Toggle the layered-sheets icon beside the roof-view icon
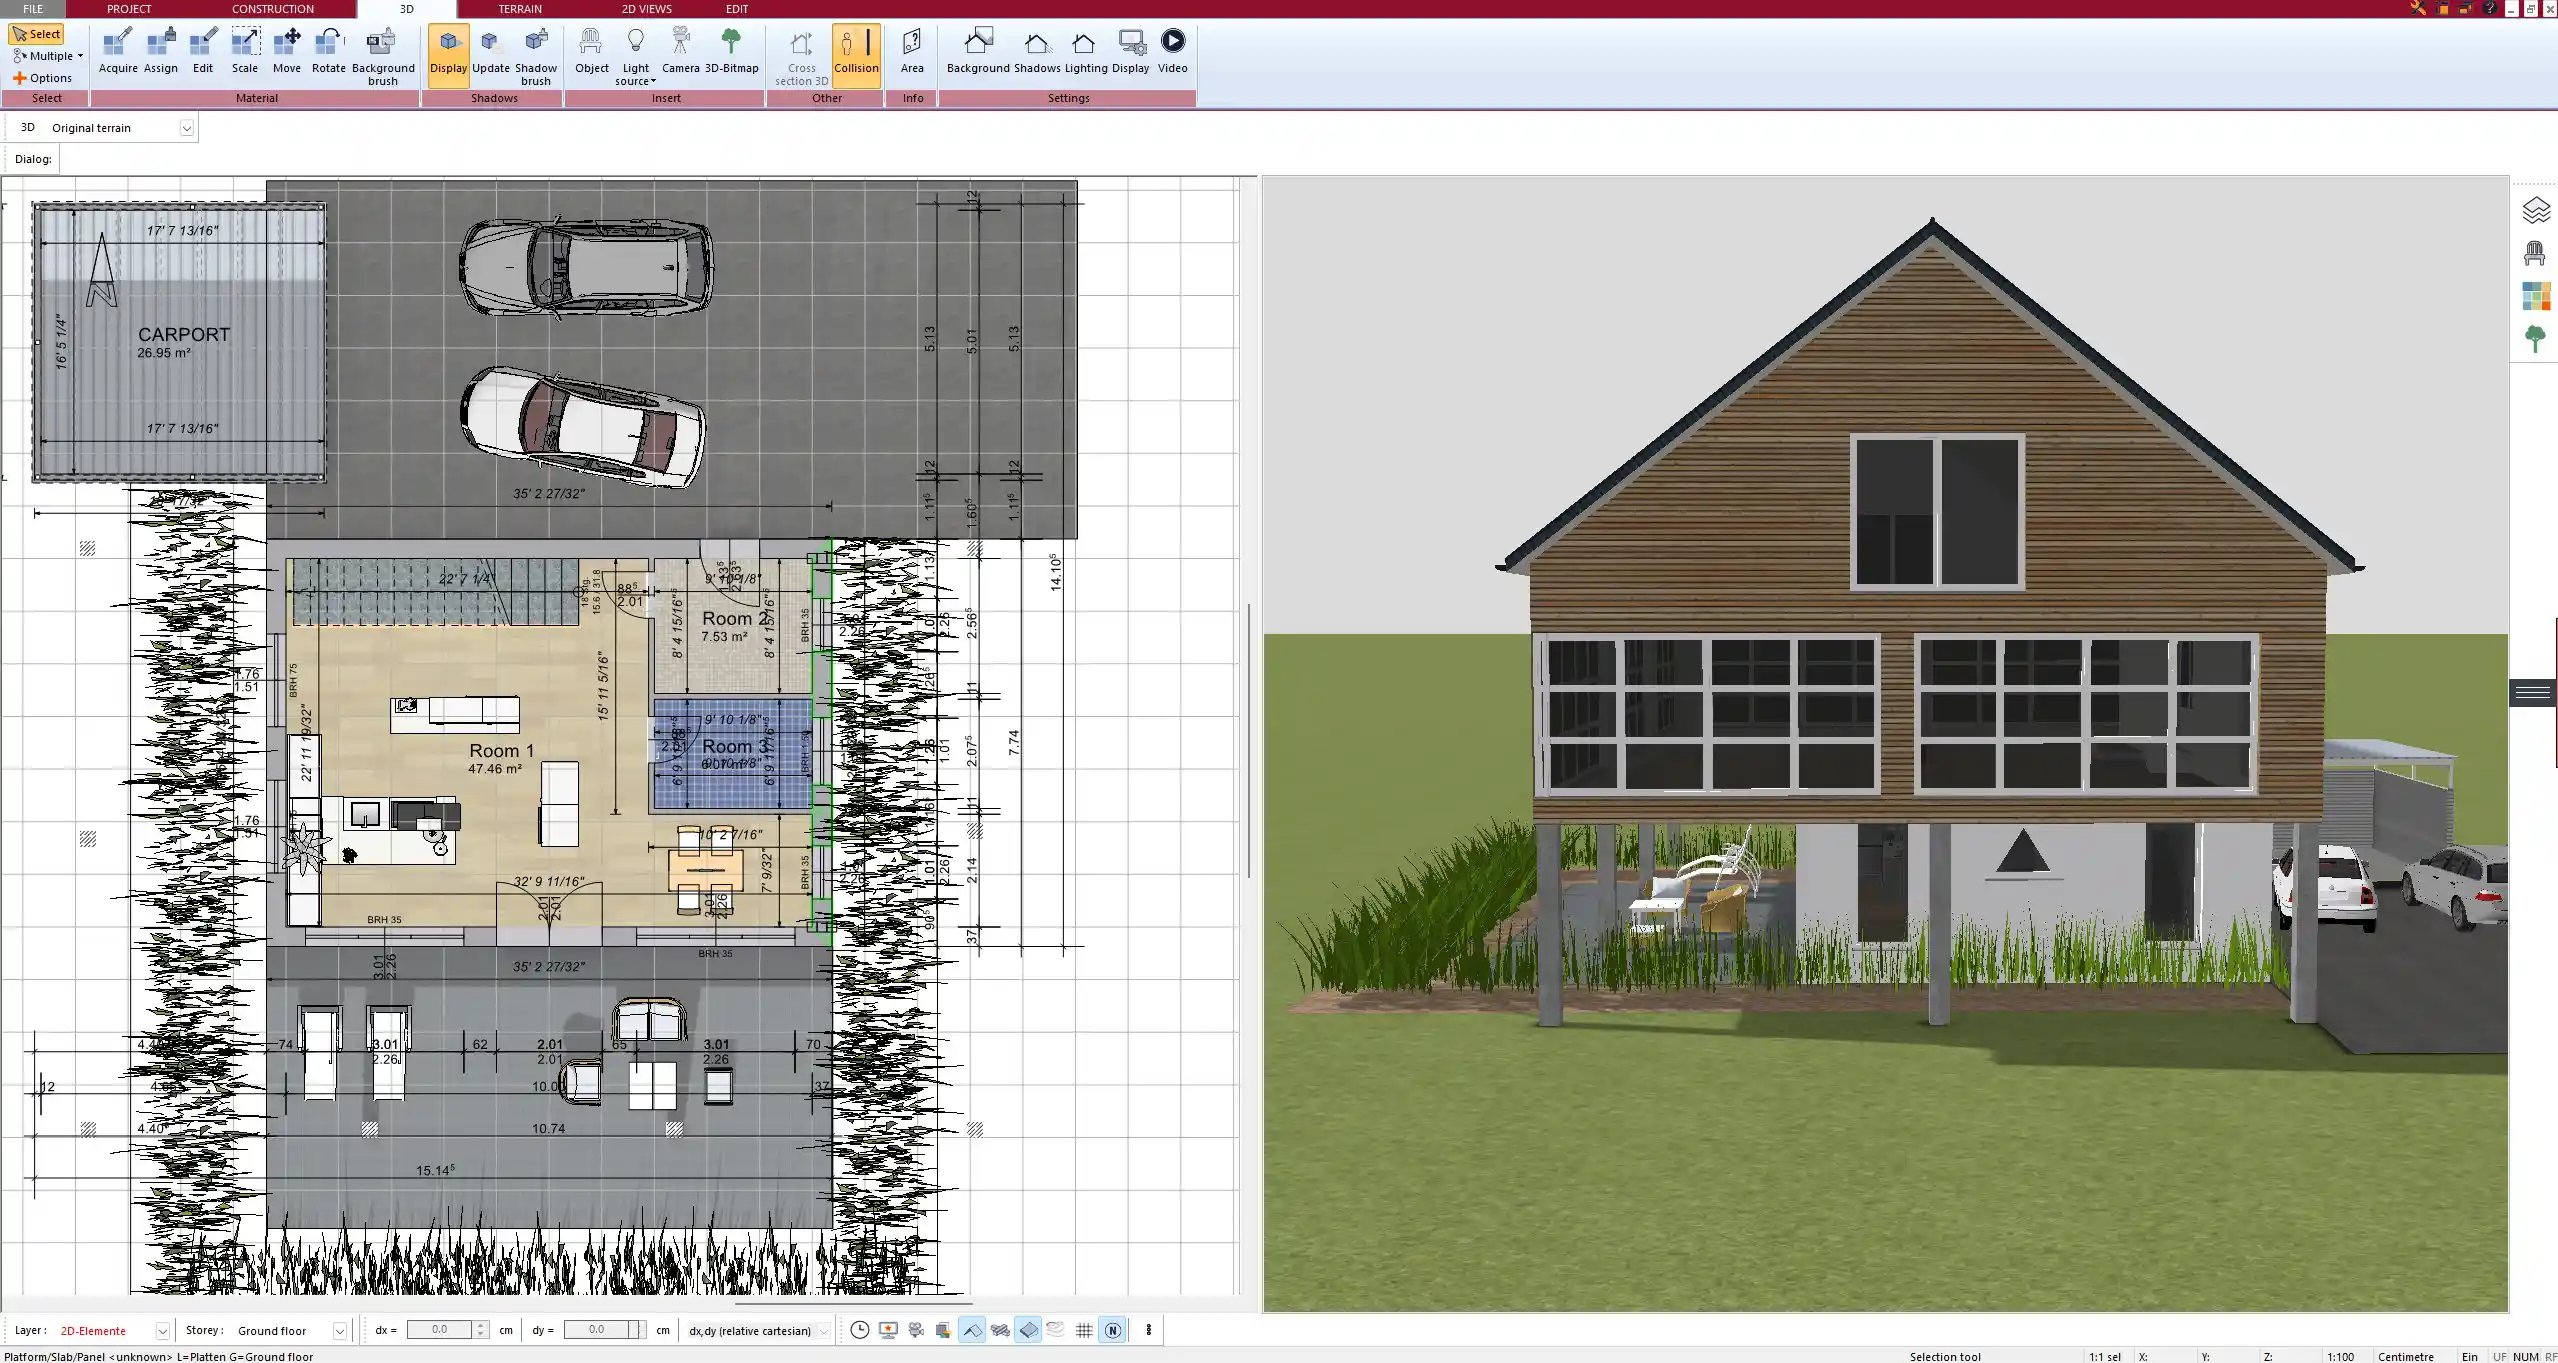 pyautogui.click(x=1000, y=1330)
